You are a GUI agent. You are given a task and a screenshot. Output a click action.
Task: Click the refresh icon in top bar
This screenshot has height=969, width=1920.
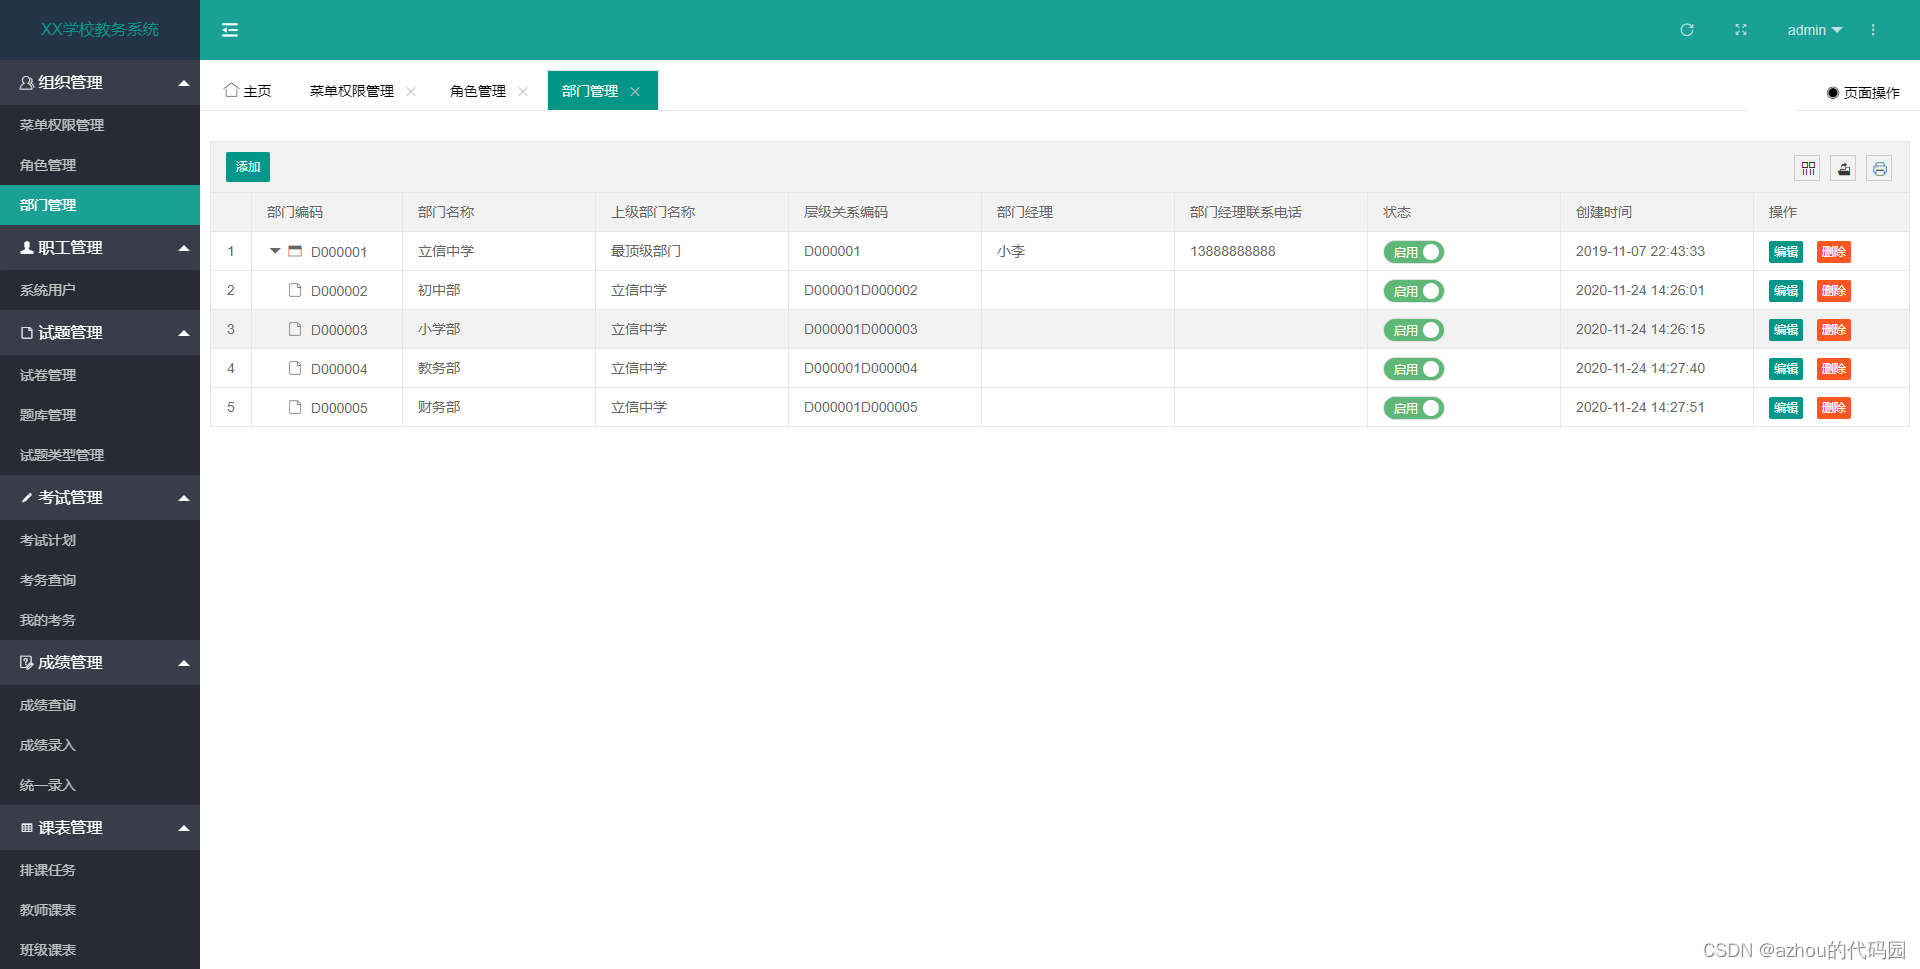pyautogui.click(x=1687, y=30)
